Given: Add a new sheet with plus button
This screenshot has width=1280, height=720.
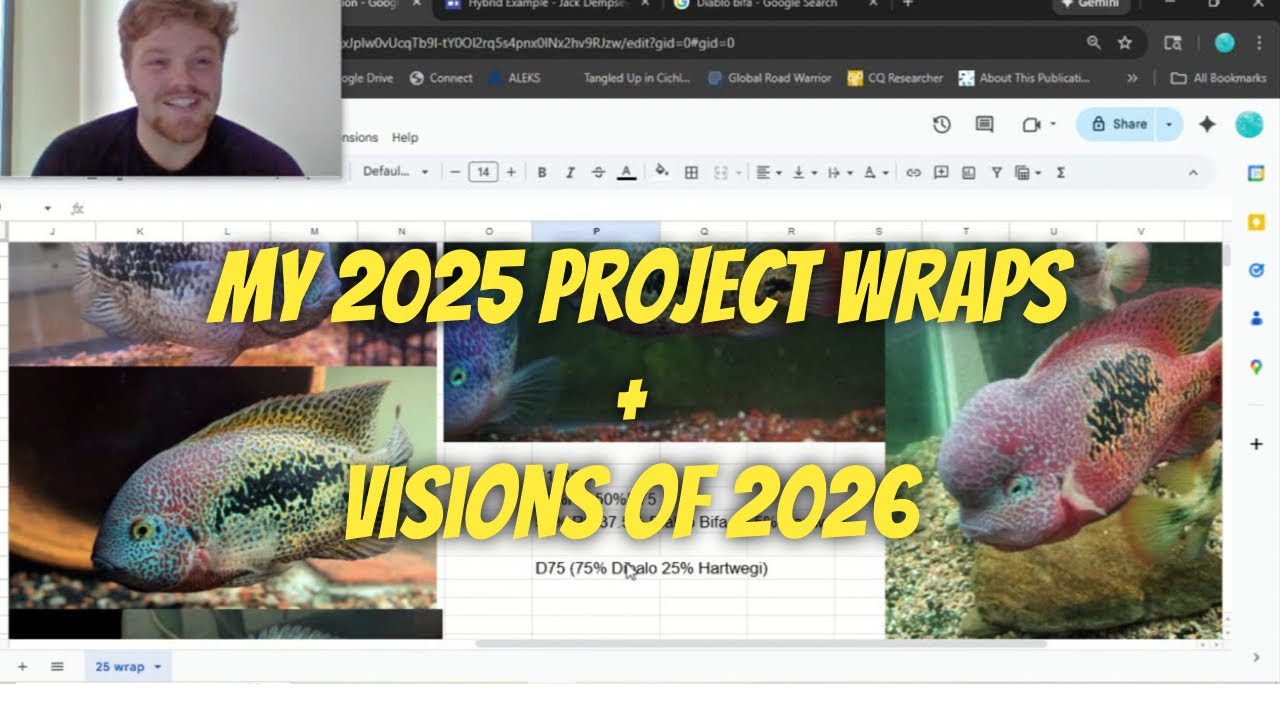Looking at the screenshot, I should click(22, 666).
